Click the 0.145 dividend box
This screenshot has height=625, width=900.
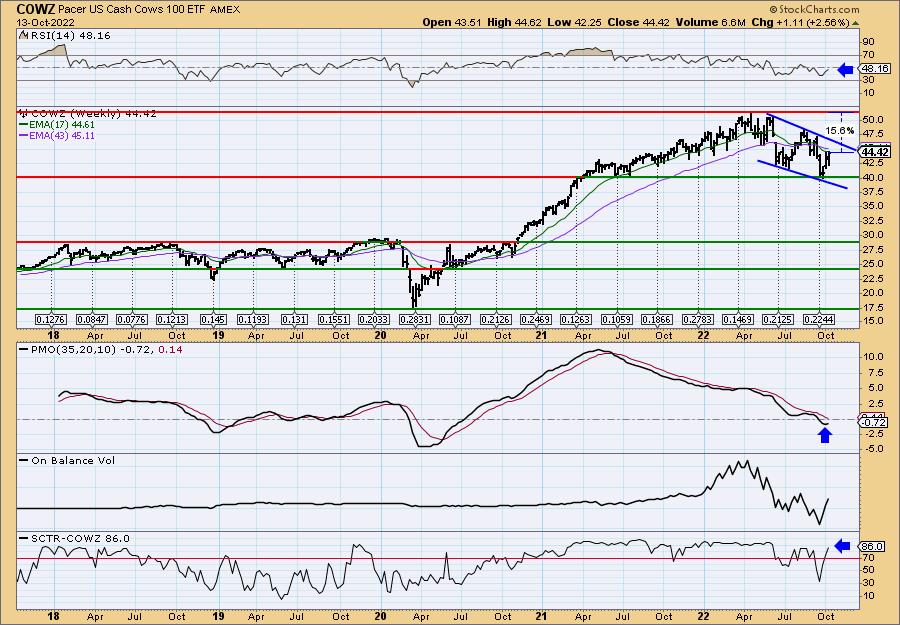(x=213, y=319)
